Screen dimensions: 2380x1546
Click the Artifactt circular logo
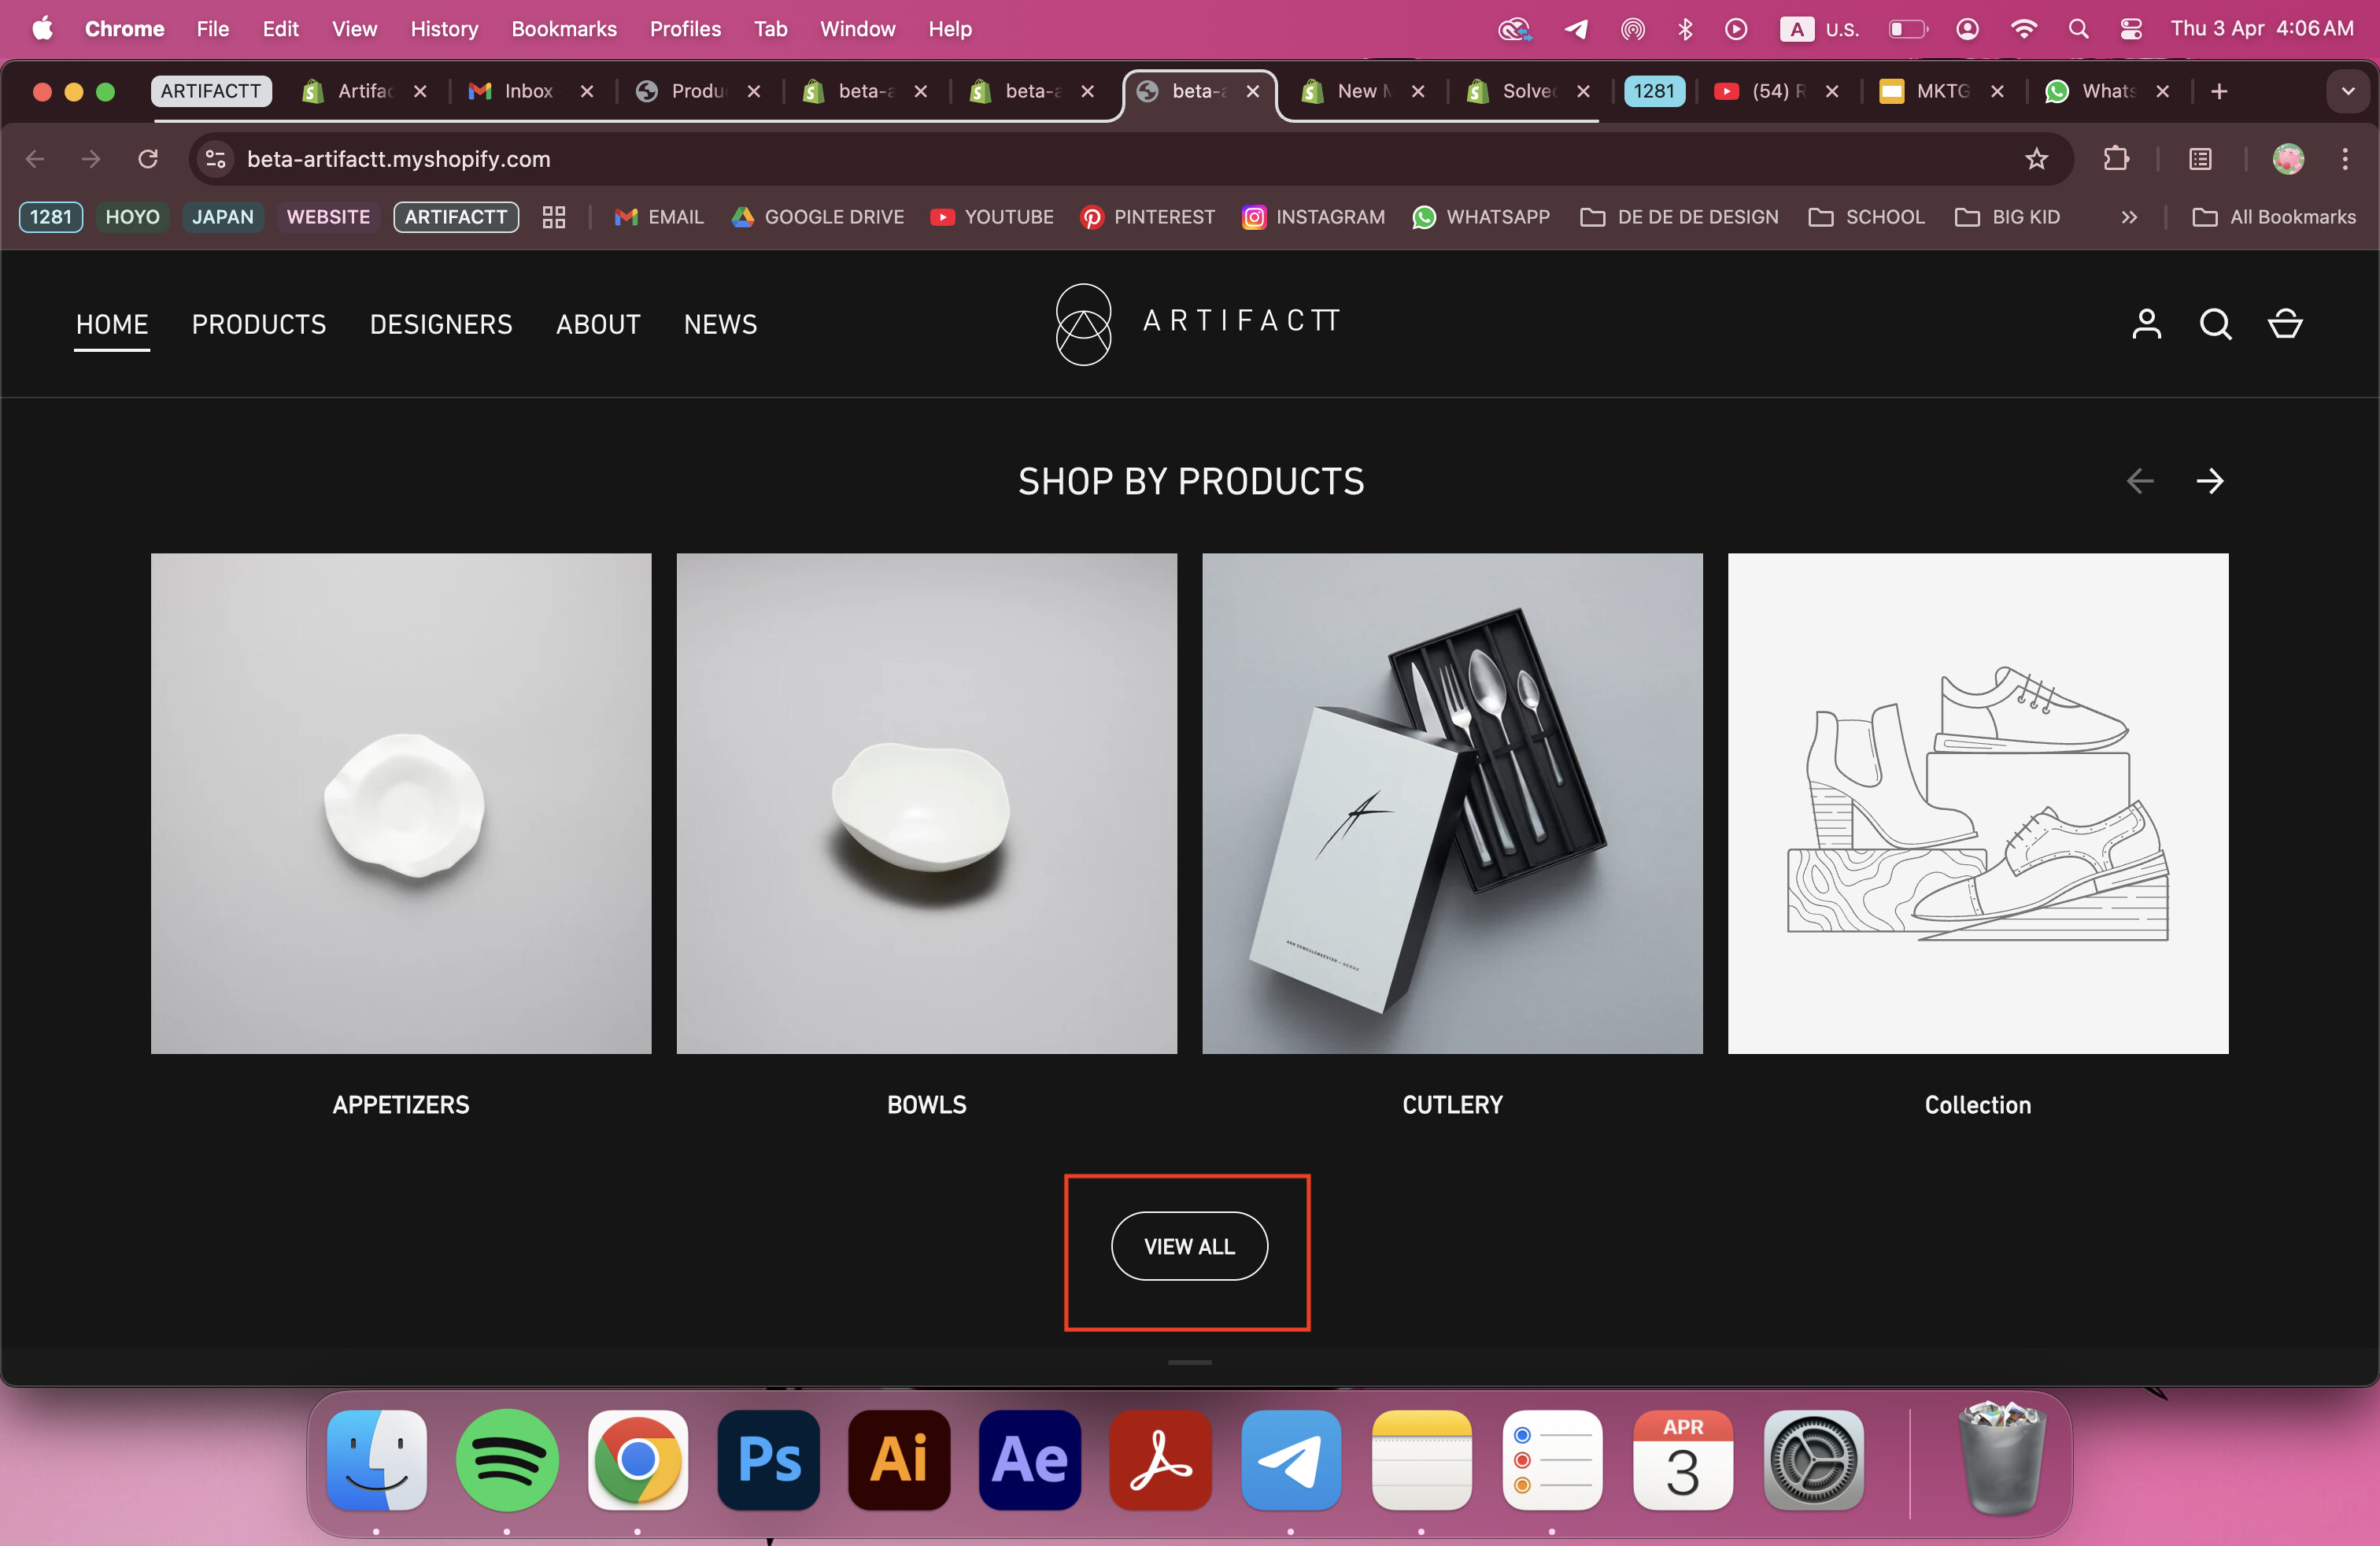coord(1083,324)
